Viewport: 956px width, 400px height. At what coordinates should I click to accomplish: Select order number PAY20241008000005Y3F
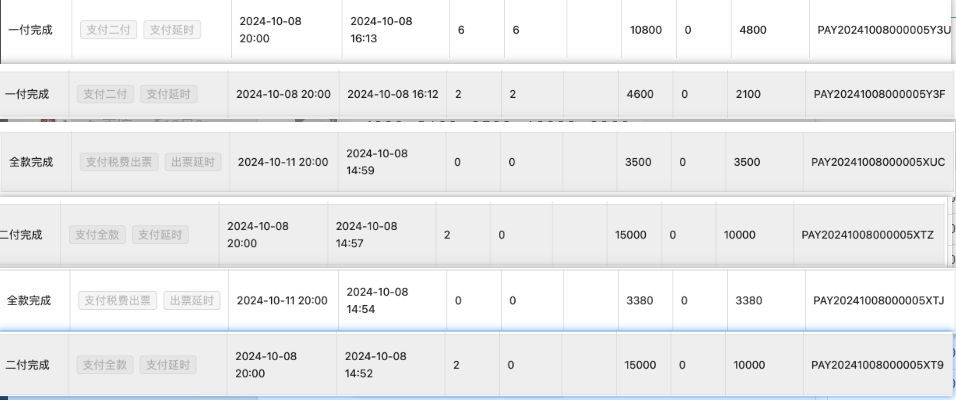879,94
